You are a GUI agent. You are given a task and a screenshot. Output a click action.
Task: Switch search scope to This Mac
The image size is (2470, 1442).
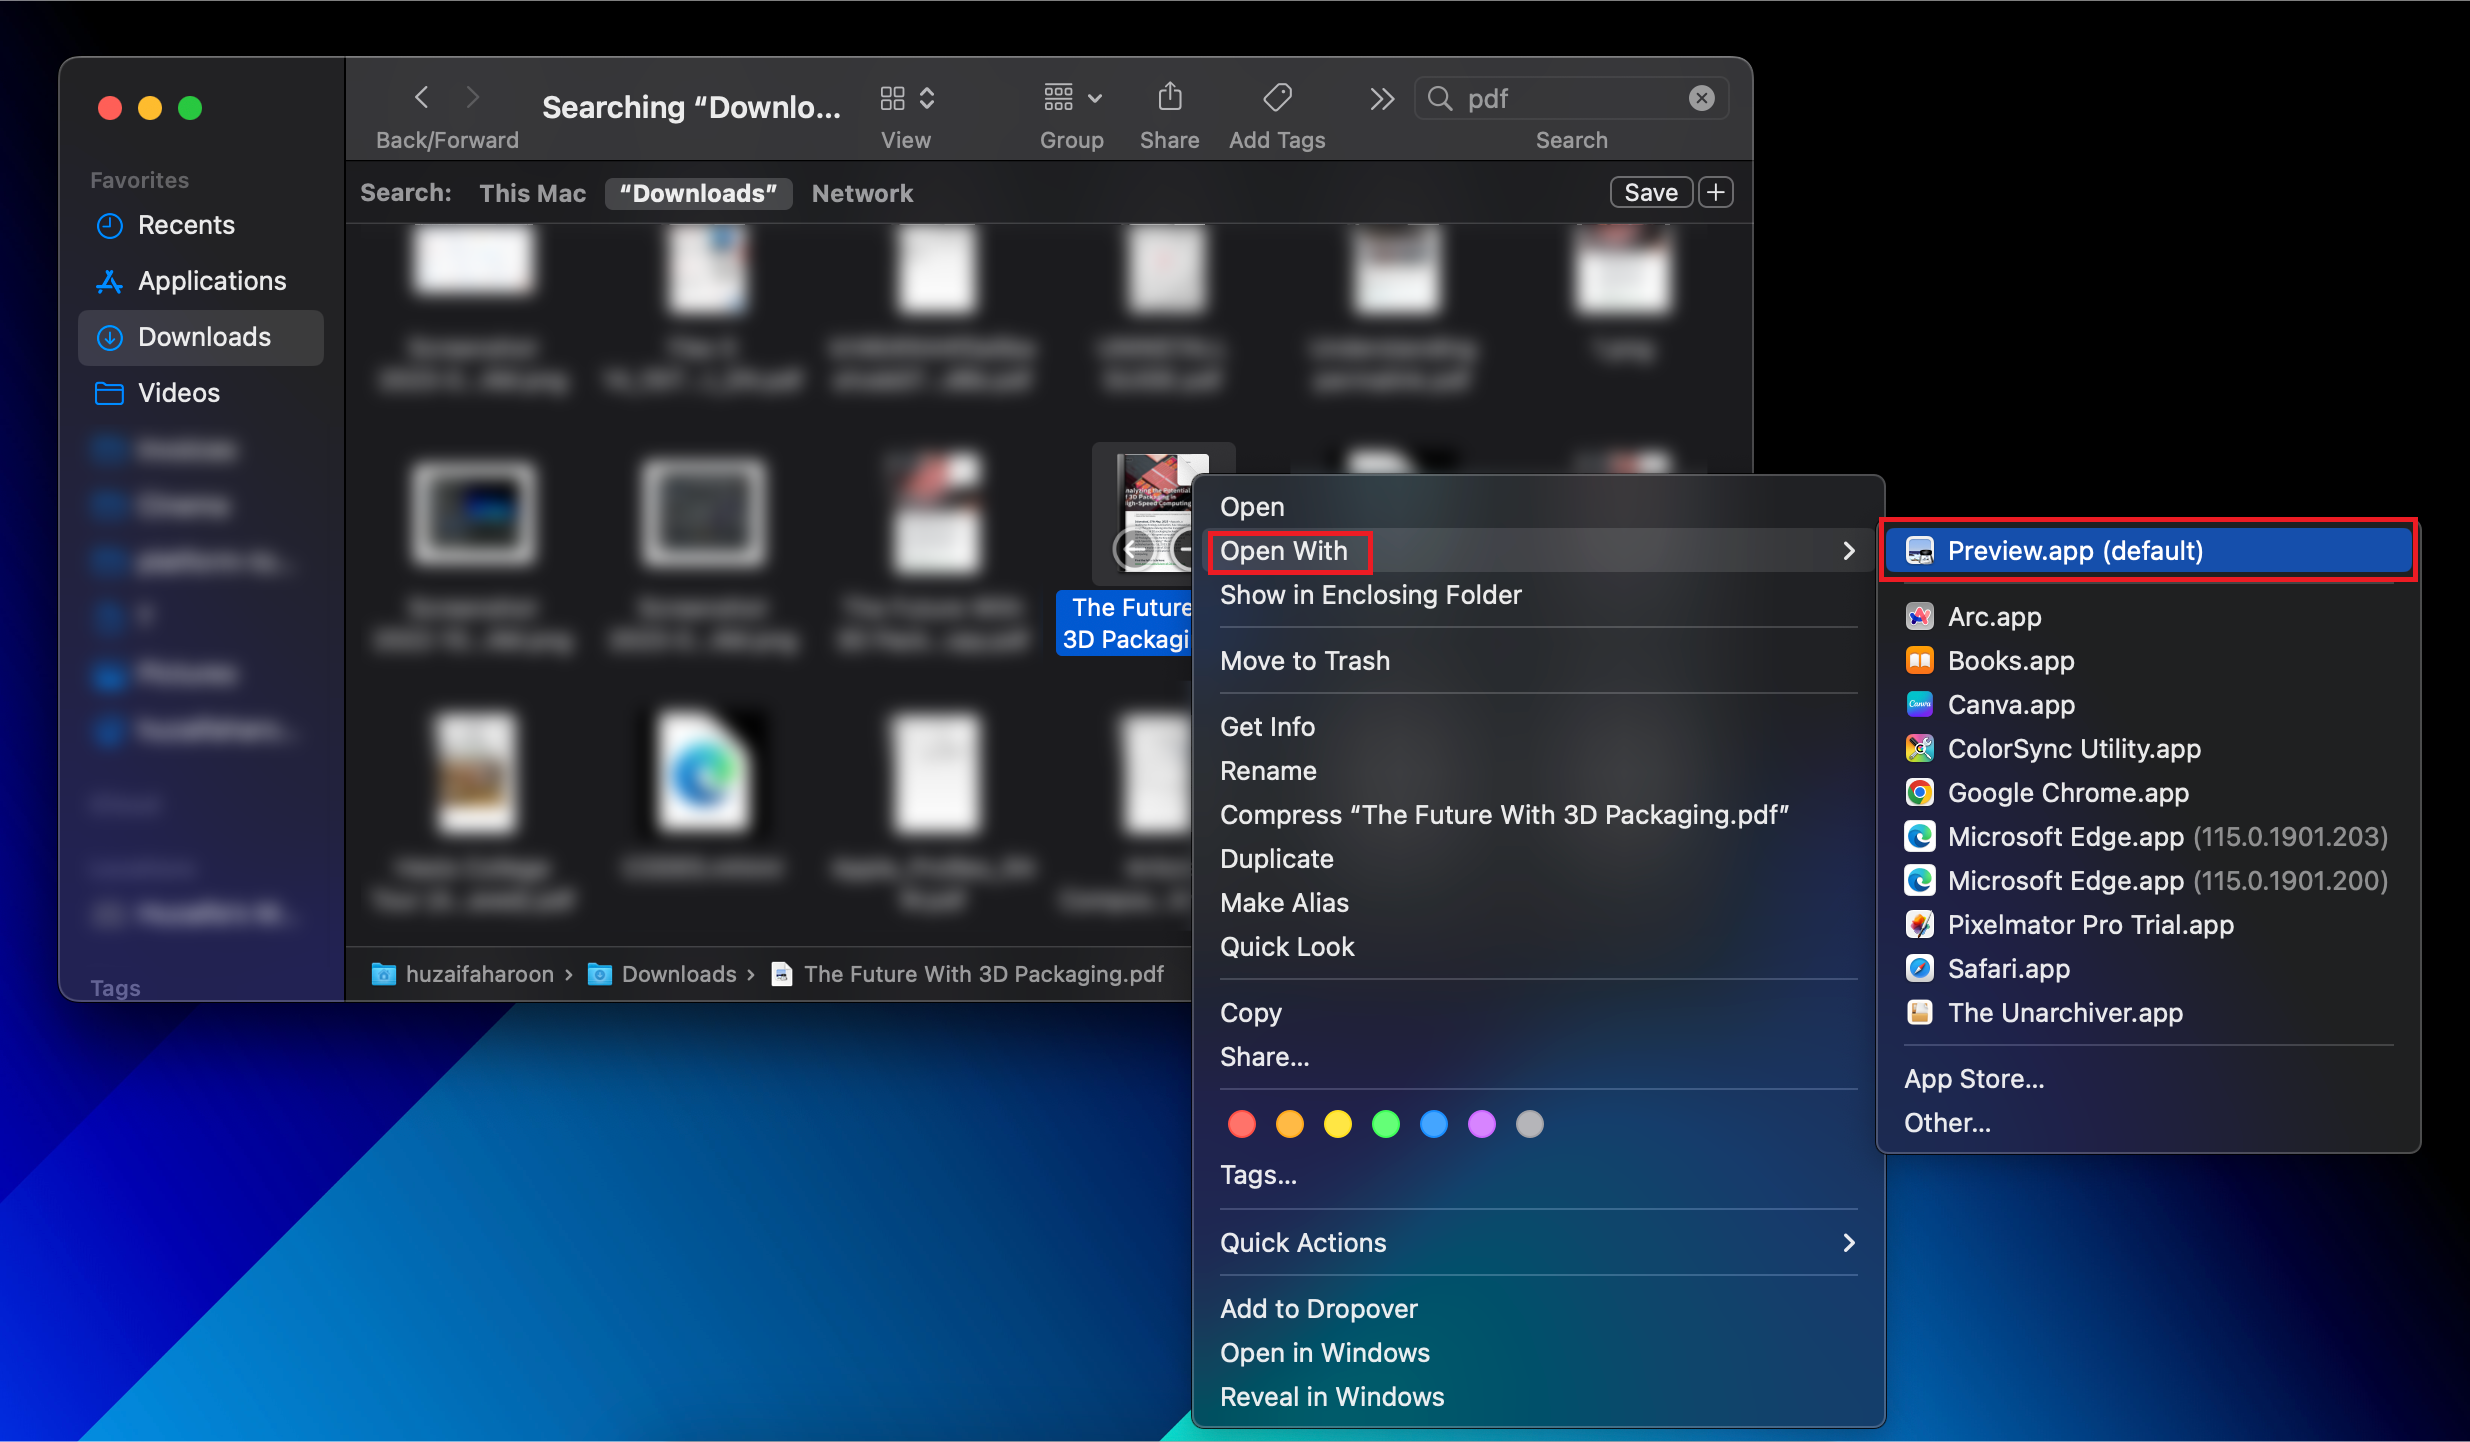[x=532, y=193]
